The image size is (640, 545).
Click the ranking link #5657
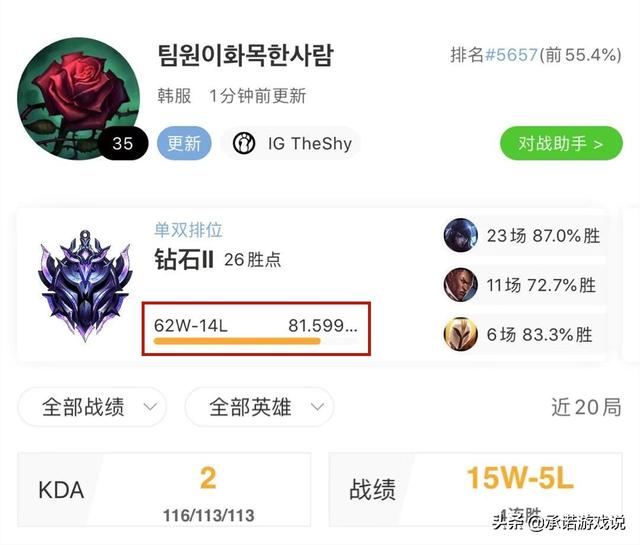pyautogui.click(x=511, y=55)
